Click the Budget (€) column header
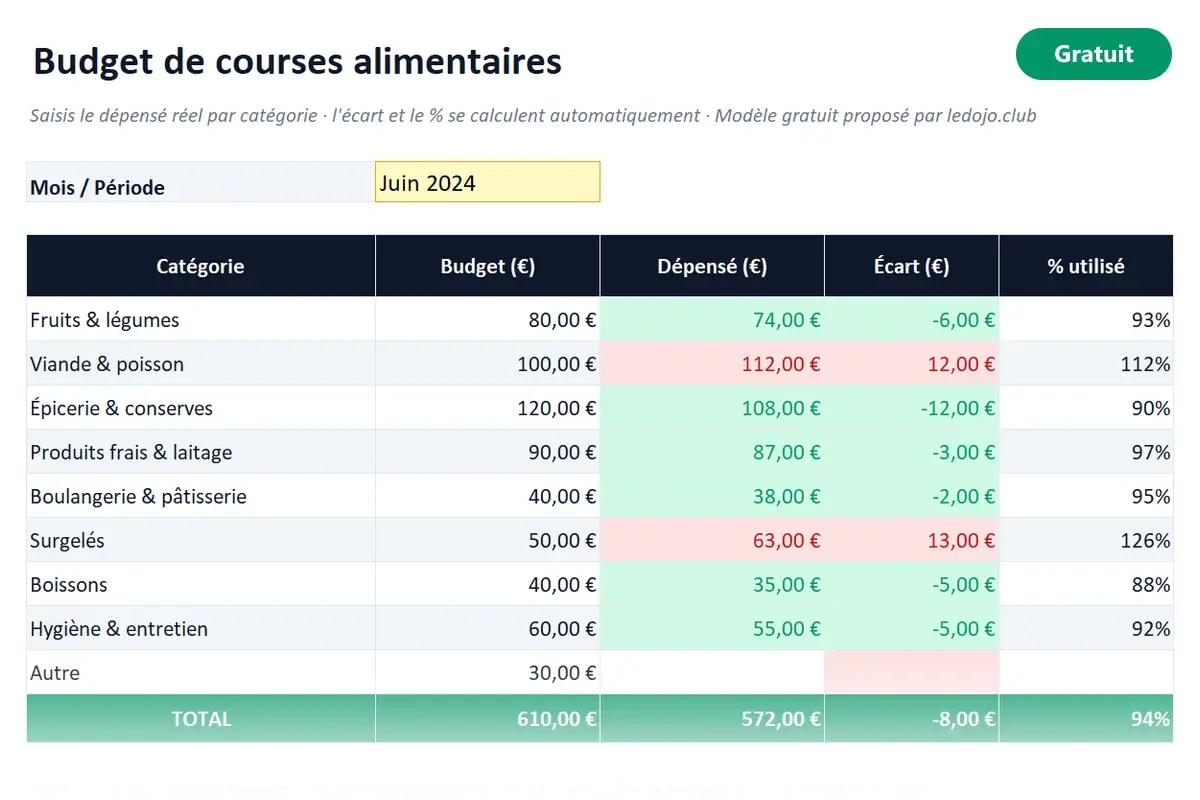 pyautogui.click(x=488, y=266)
